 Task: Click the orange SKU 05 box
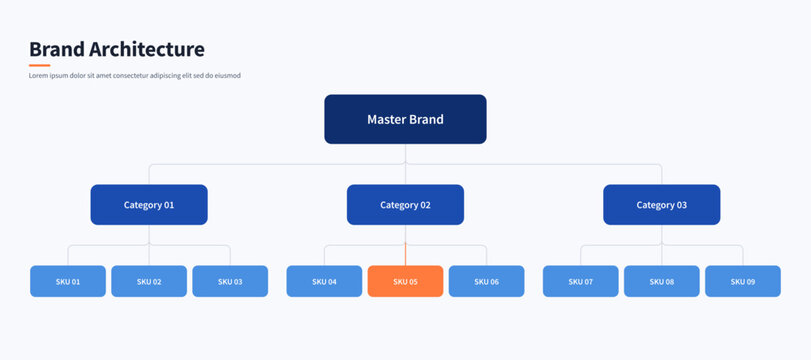pos(406,281)
